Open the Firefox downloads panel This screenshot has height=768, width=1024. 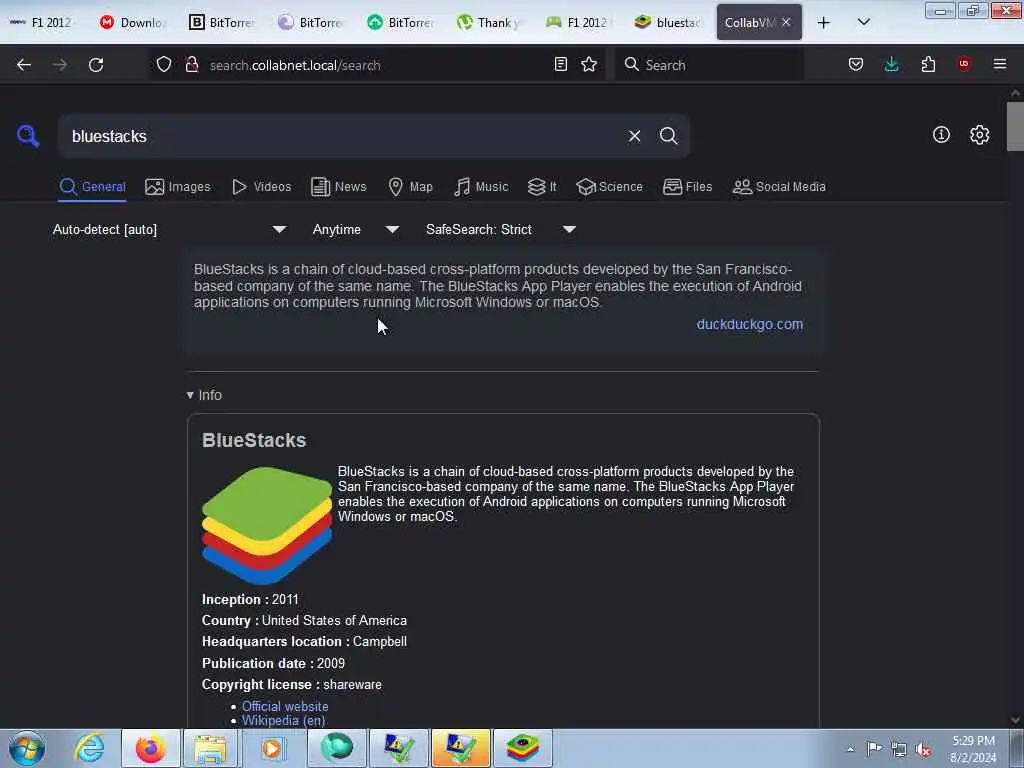891,64
